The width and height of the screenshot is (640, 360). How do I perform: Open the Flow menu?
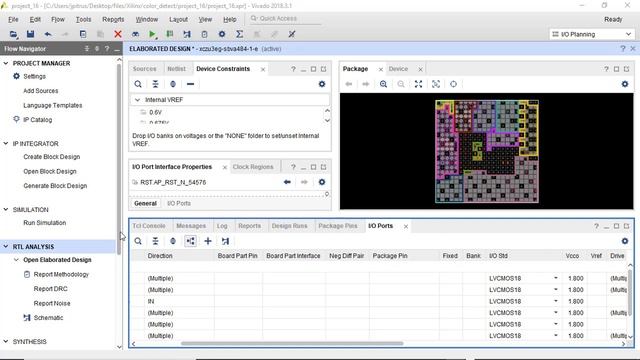(58, 19)
